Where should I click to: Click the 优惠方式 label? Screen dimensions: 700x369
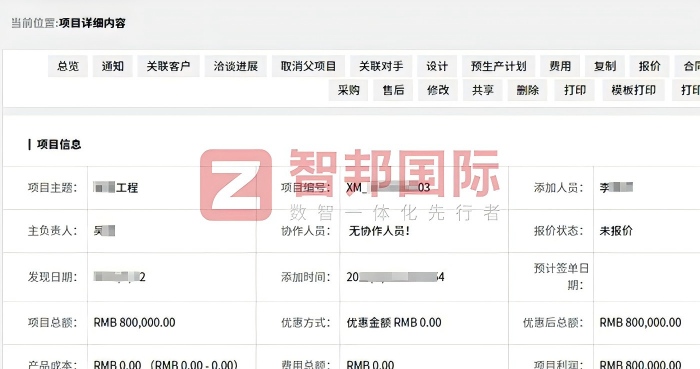click(305, 322)
